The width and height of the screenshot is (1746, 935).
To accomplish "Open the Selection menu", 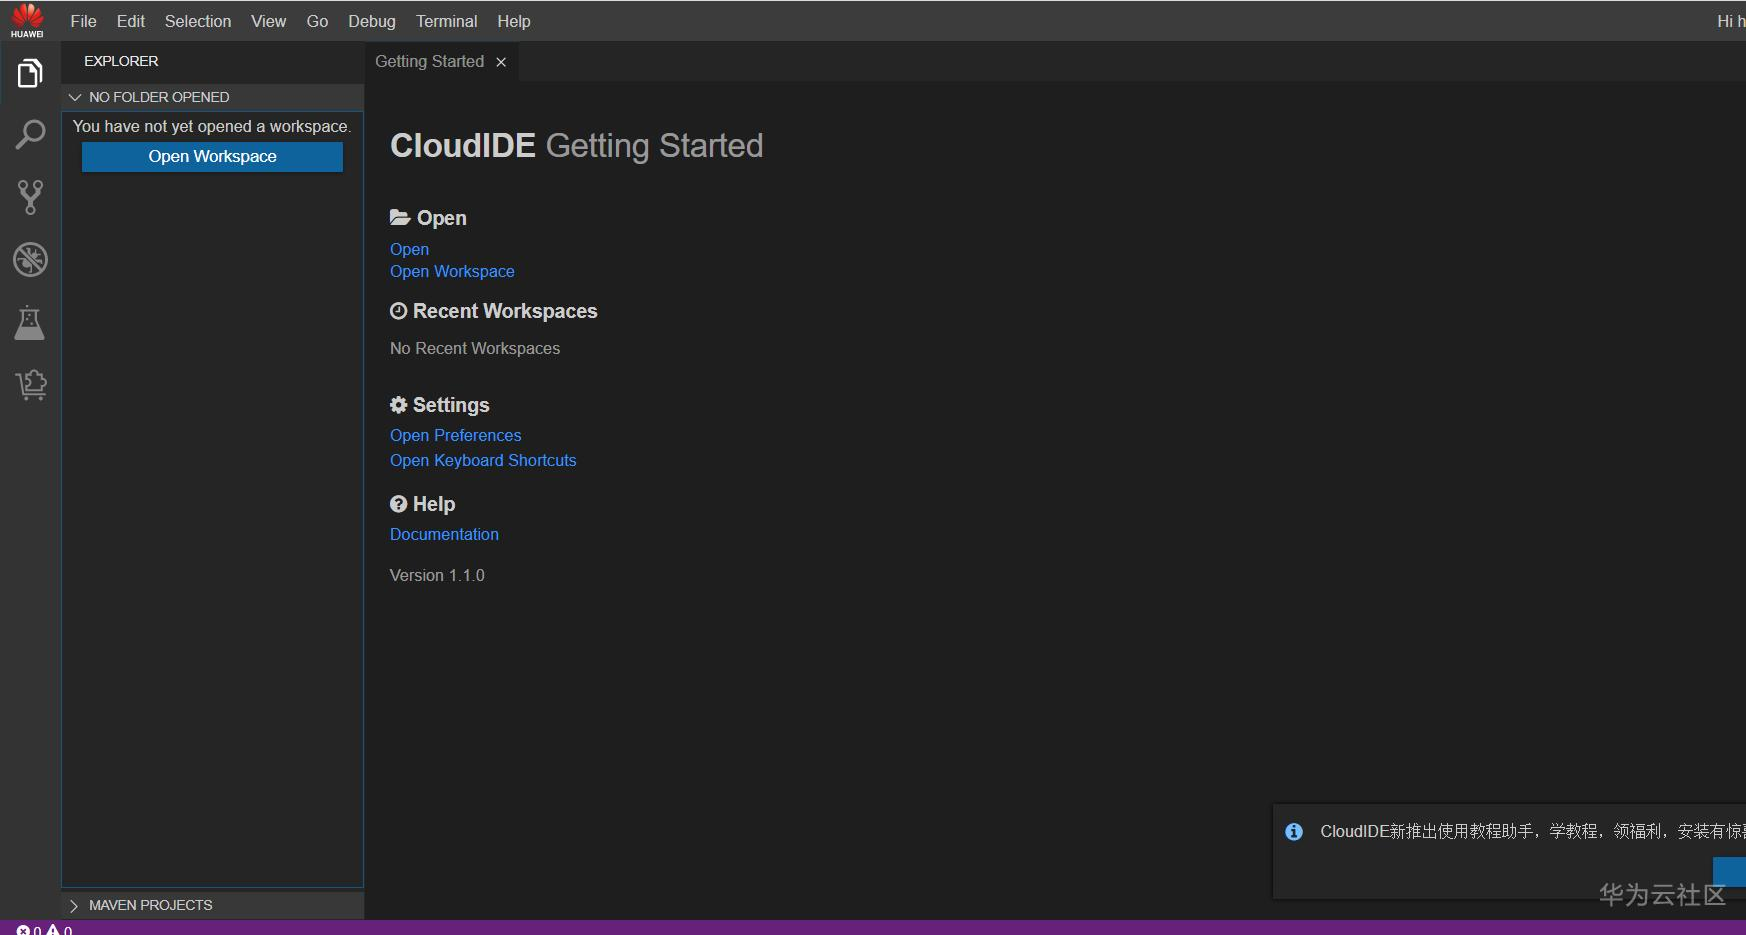I will (x=198, y=21).
